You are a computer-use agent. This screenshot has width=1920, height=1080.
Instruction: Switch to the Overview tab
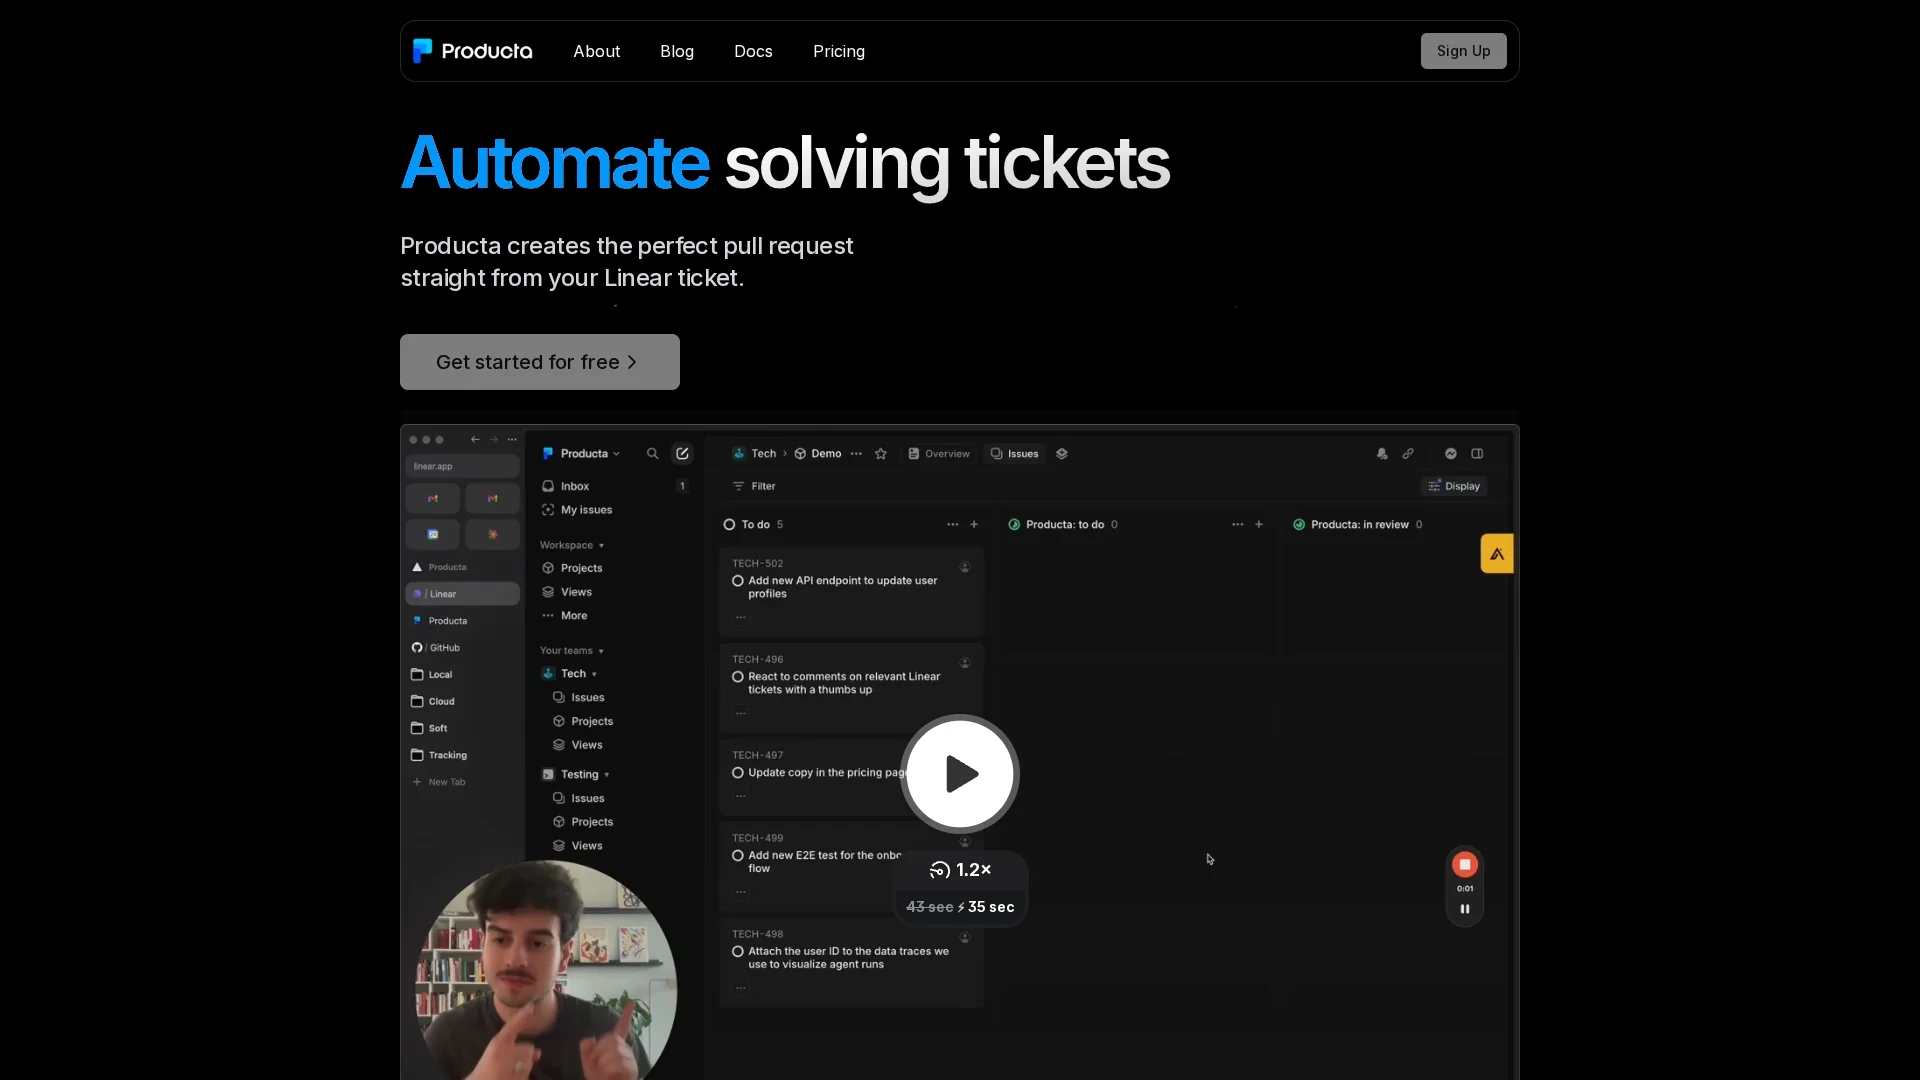(939, 454)
